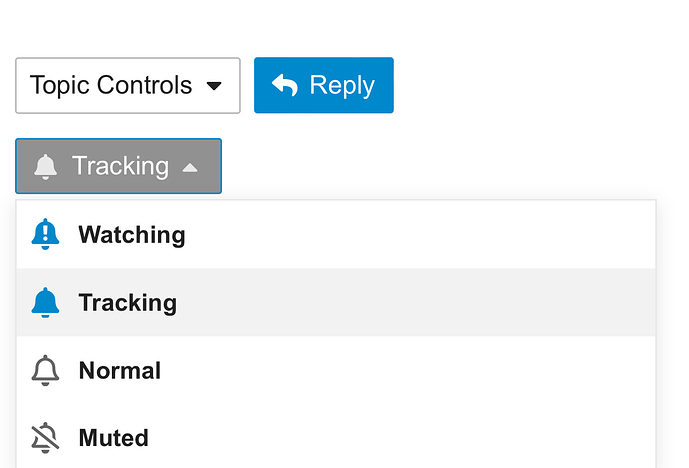
Task: Click the outlined Normal bell icon
Action: point(46,370)
